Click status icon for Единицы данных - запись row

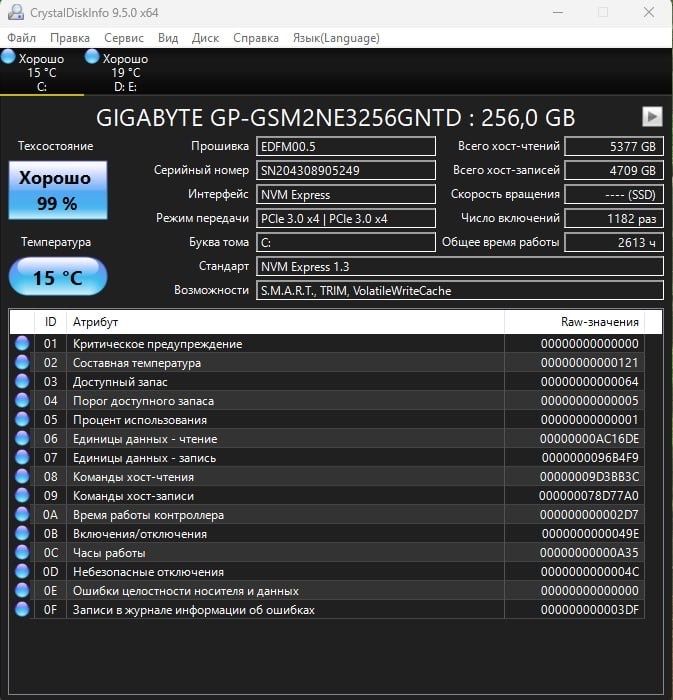[x=22, y=457]
